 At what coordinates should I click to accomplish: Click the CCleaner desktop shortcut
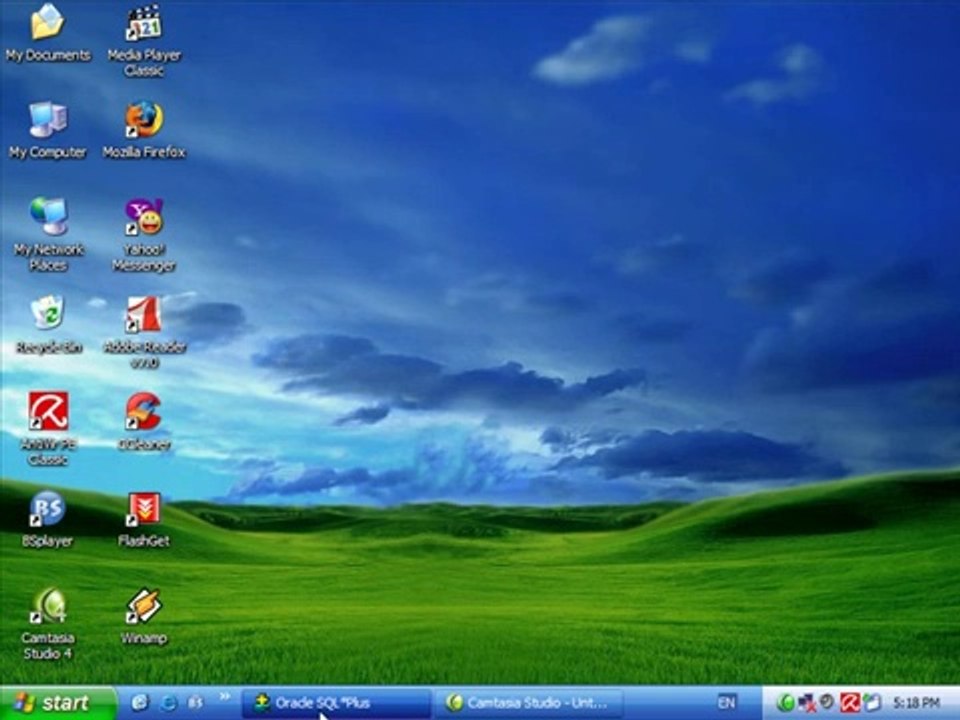[x=144, y=411]
